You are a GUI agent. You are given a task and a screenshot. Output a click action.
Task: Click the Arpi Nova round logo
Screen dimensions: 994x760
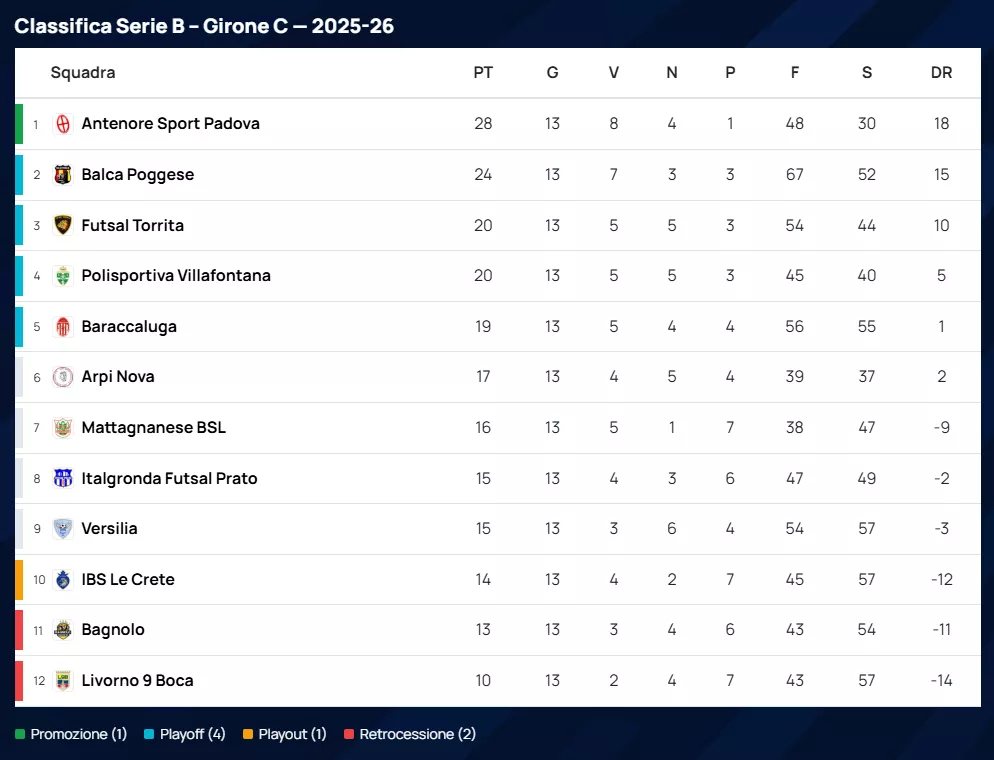(63, 377)
